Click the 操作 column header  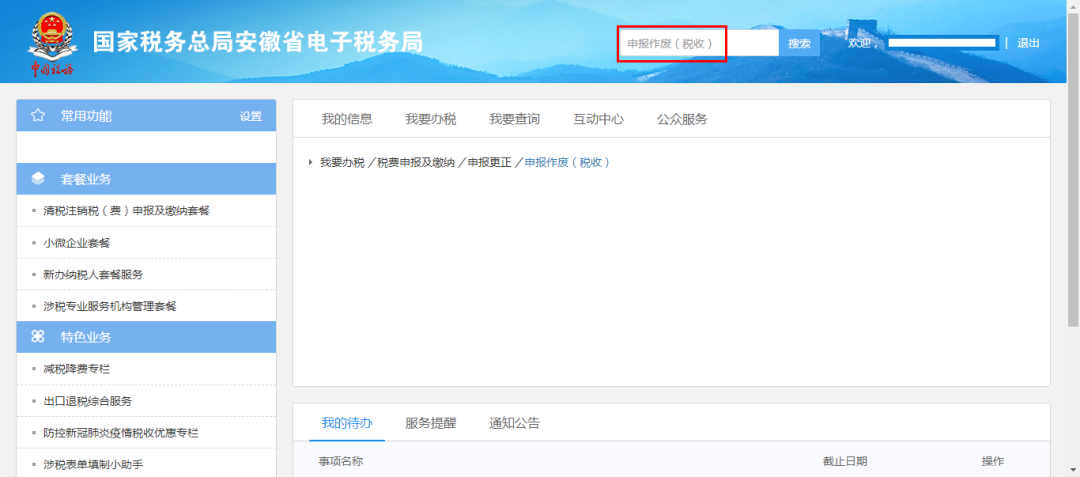(x=993, y=460)
